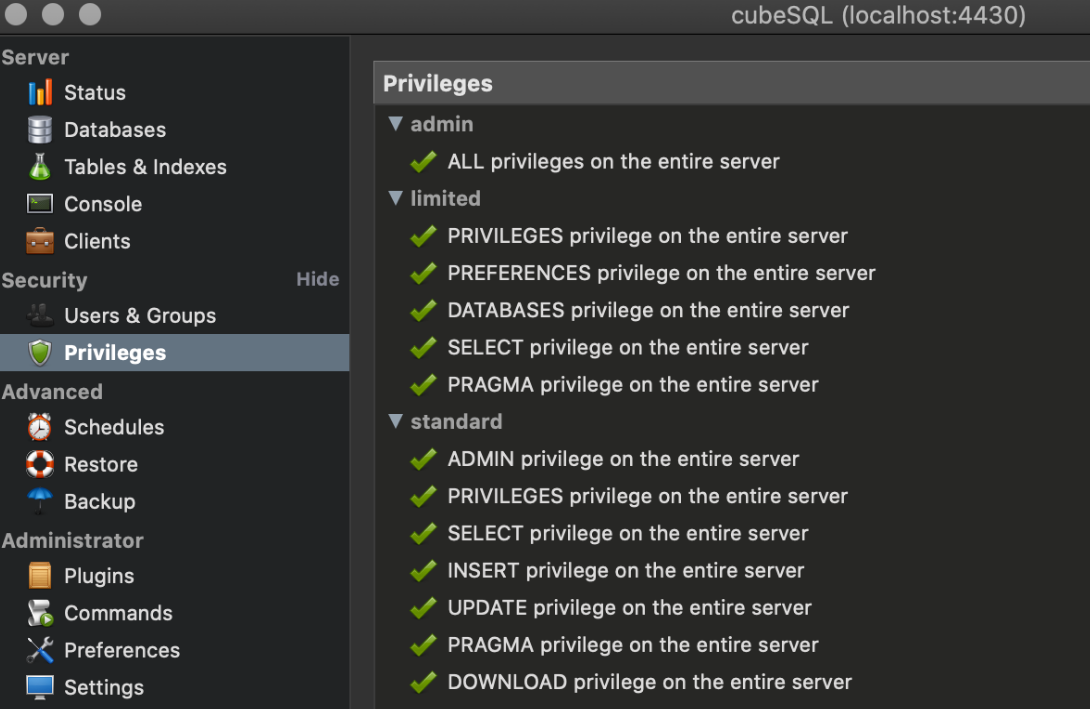The height and width of the screenshot is (709, 1090).
Task: Select limited 'PRAGMA privilege on the entire server'
Action: pos(633,384)
